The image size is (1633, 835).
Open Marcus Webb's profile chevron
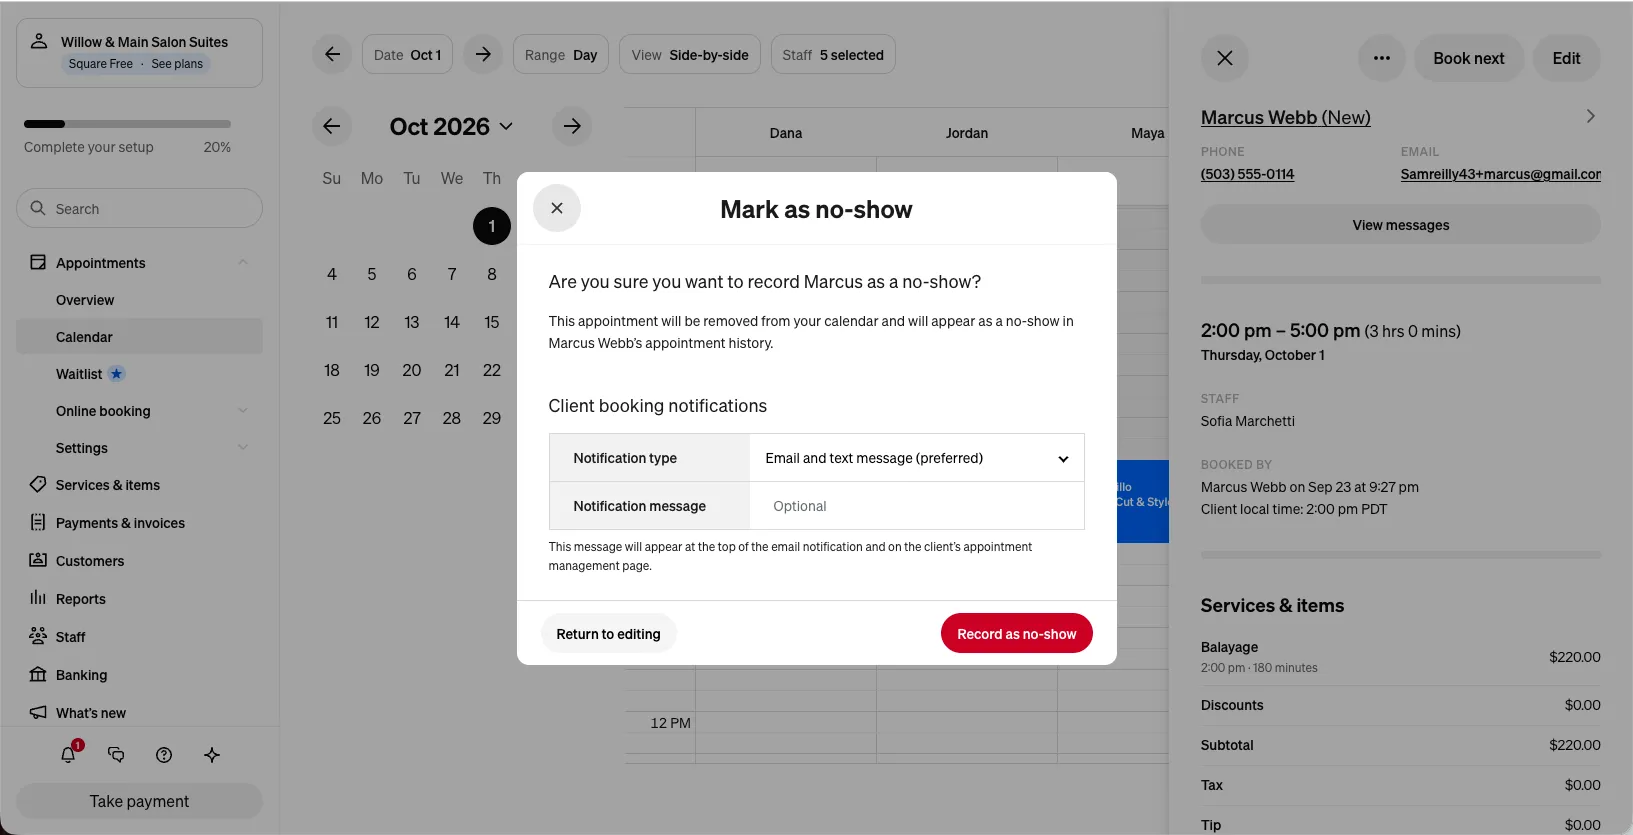tap(1590, 116)
